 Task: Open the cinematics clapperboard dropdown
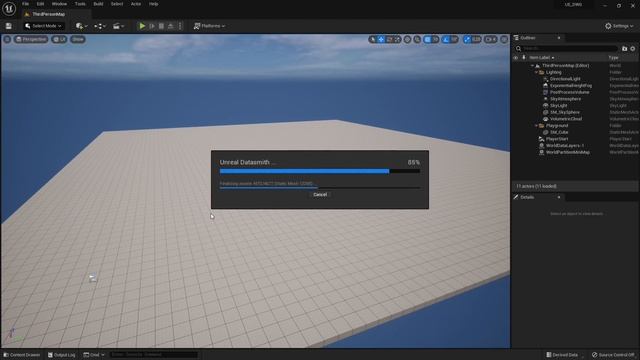(x=118, y=26)
